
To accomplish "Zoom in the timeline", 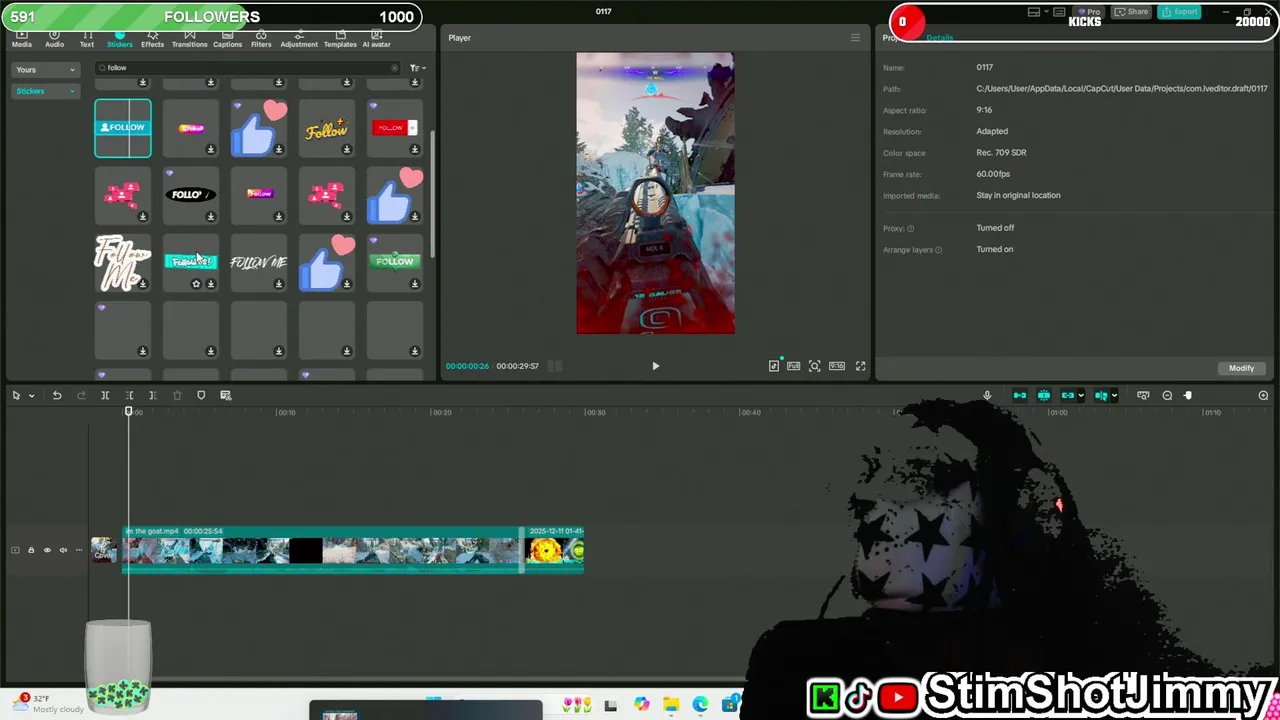I will [x=1263, y=396].
